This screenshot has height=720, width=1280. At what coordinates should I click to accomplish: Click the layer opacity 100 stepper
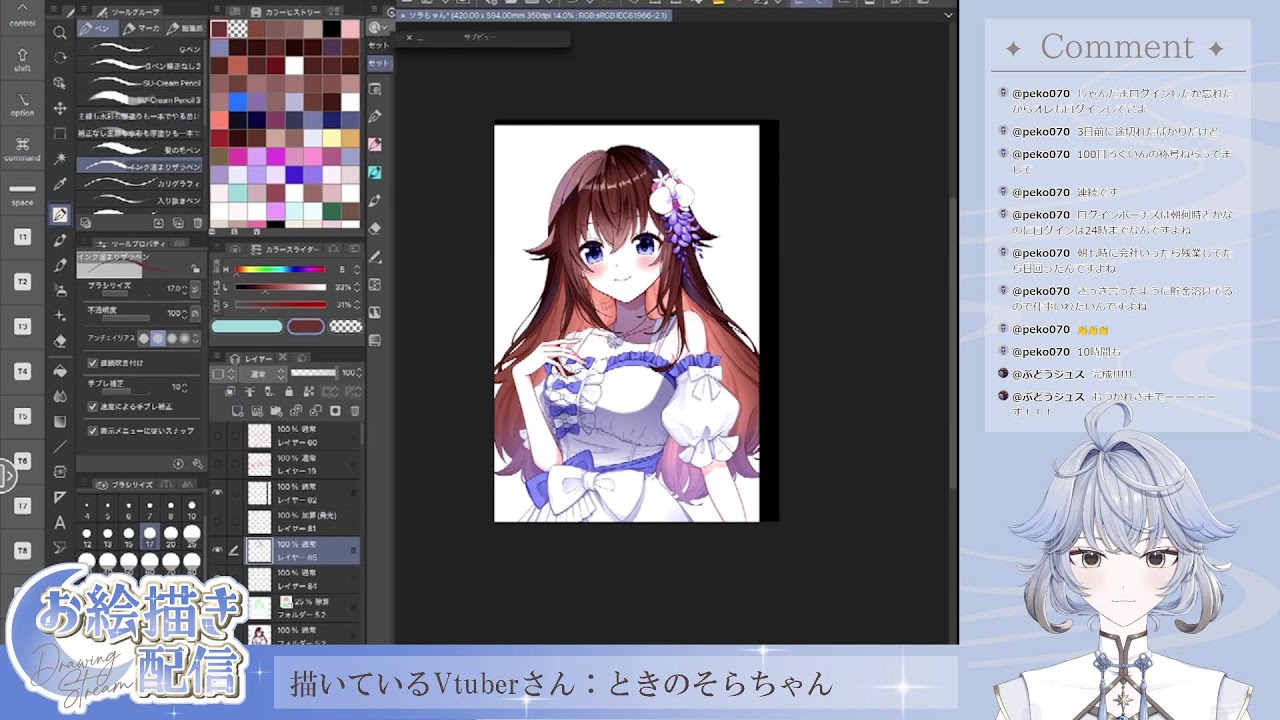pyautogui.click(x=359, y=373)
